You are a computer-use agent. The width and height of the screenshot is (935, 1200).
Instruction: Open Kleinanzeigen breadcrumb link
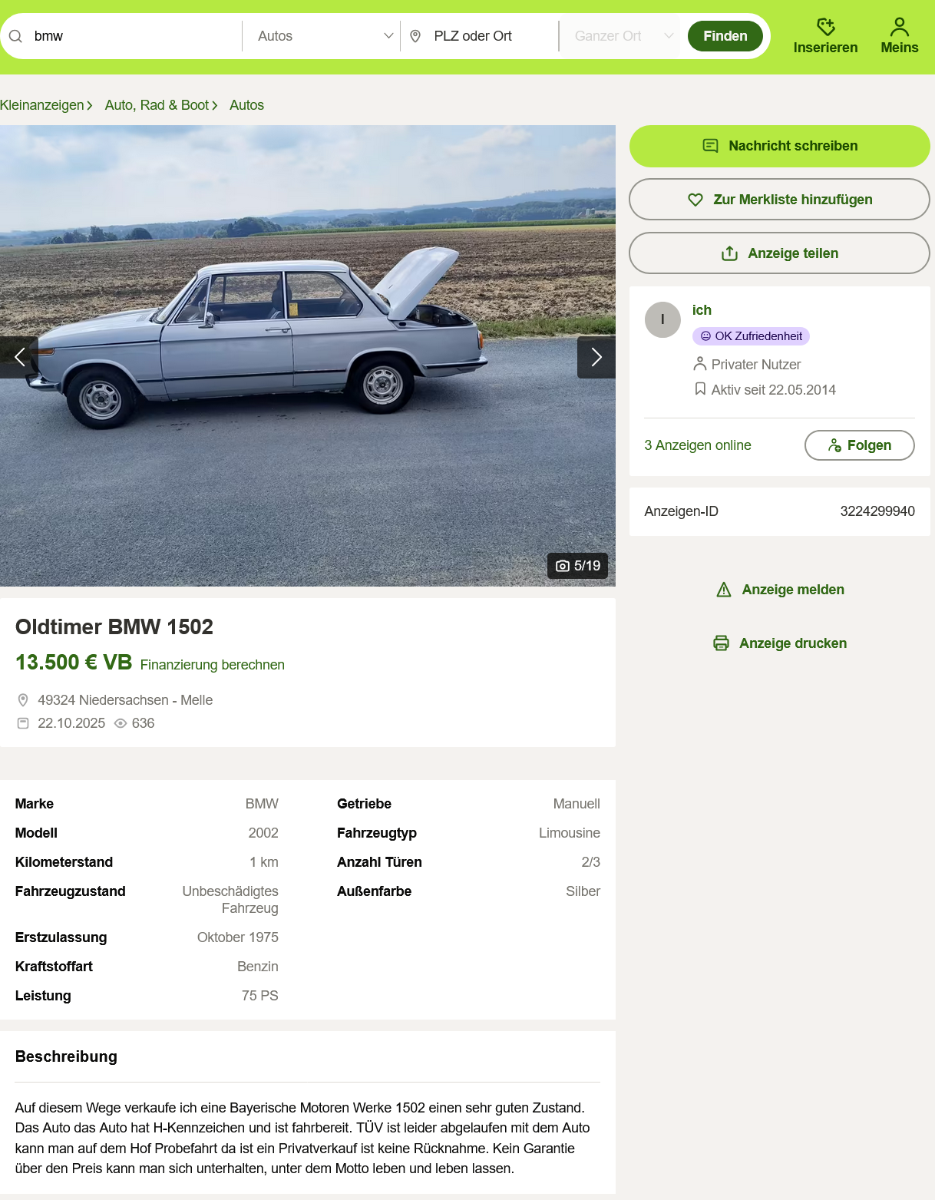(43, 105)
